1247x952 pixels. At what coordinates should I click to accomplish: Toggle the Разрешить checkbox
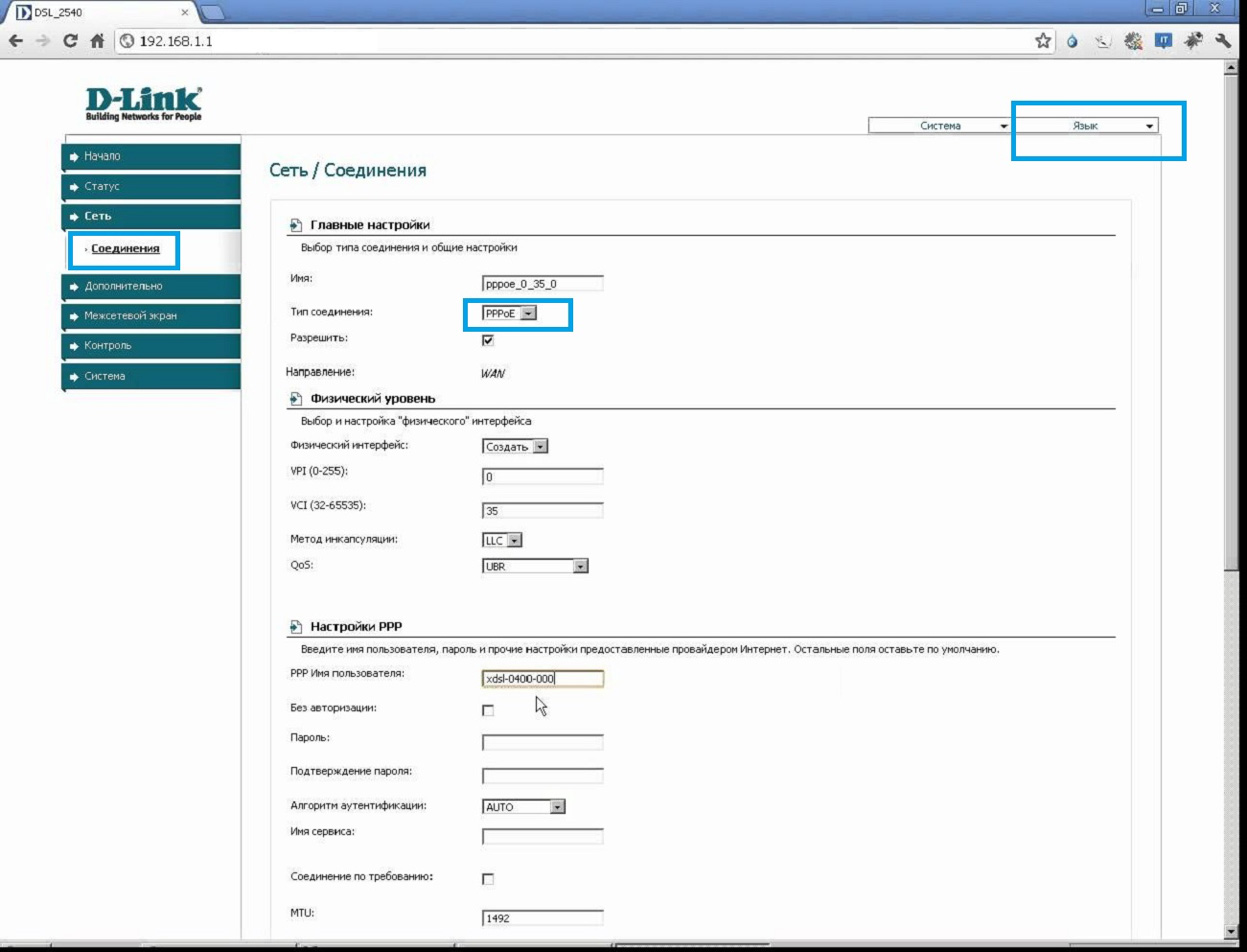pyautogui.click(x=488, y=340)
